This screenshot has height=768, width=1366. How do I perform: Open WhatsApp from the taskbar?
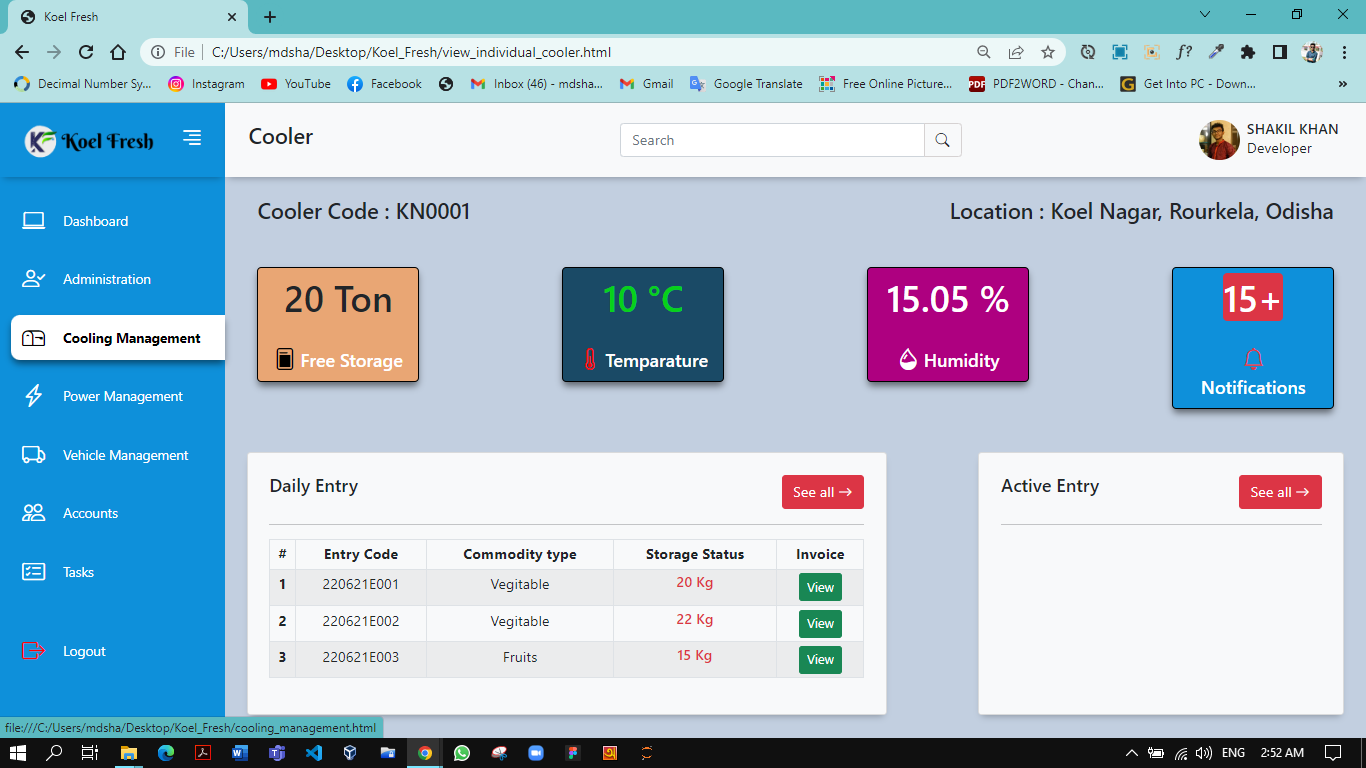461,753
